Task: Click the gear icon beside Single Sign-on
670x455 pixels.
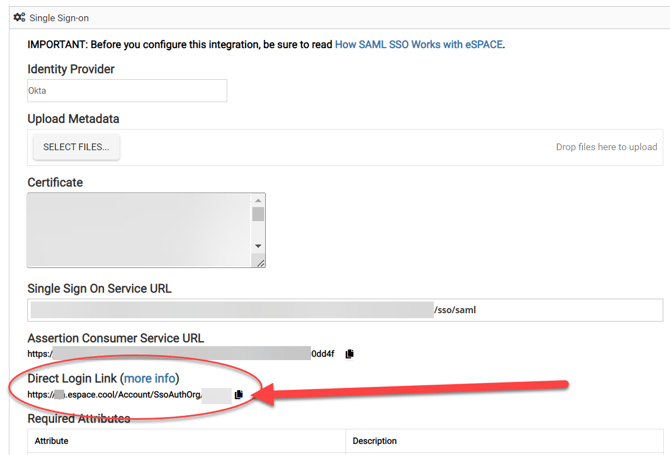Action: tap(19, 17)
